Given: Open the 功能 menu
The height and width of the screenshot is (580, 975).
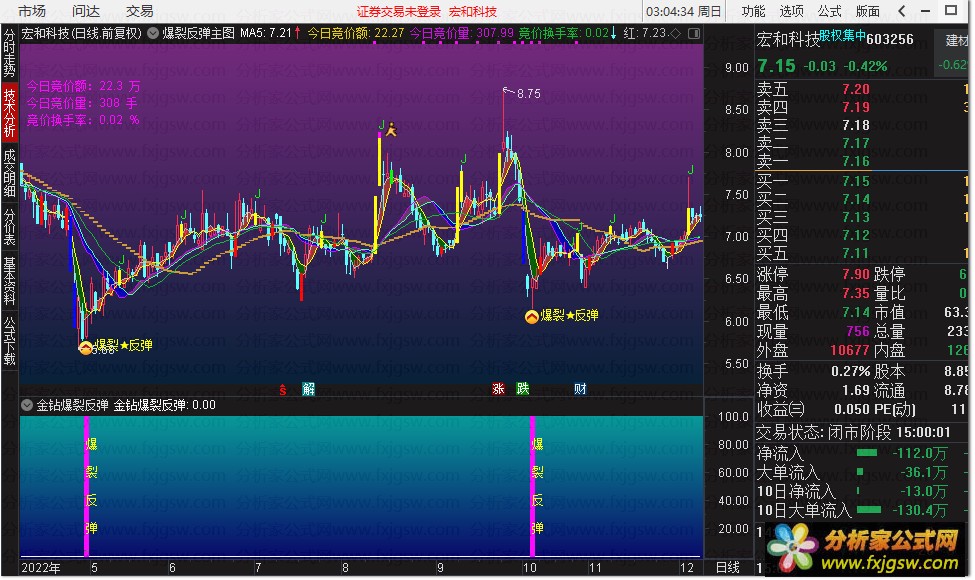Looking at the screenshot, I should tap(753, 11).
